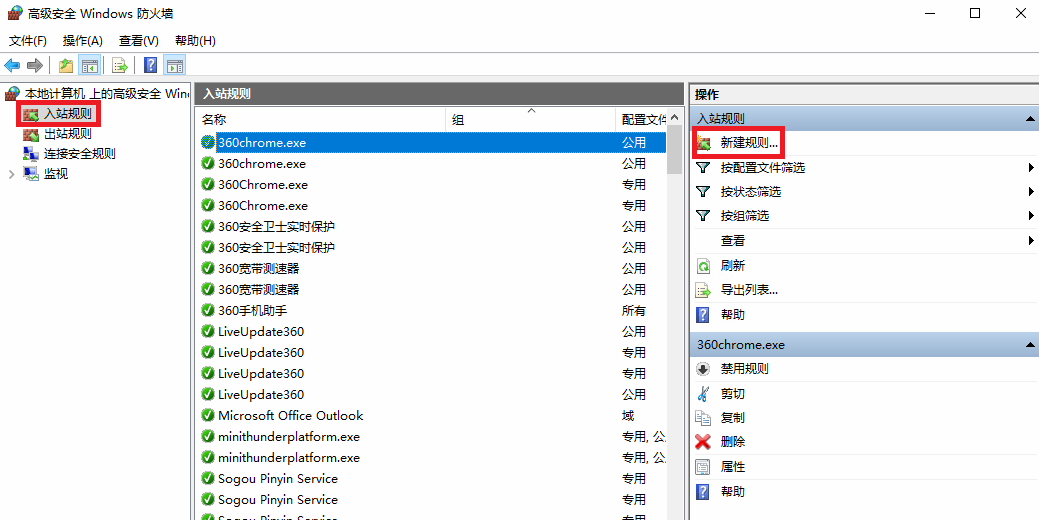This screenshot has width=1039, height=520.
Task: Open the 查看 action submenu item
Action: 733,240
